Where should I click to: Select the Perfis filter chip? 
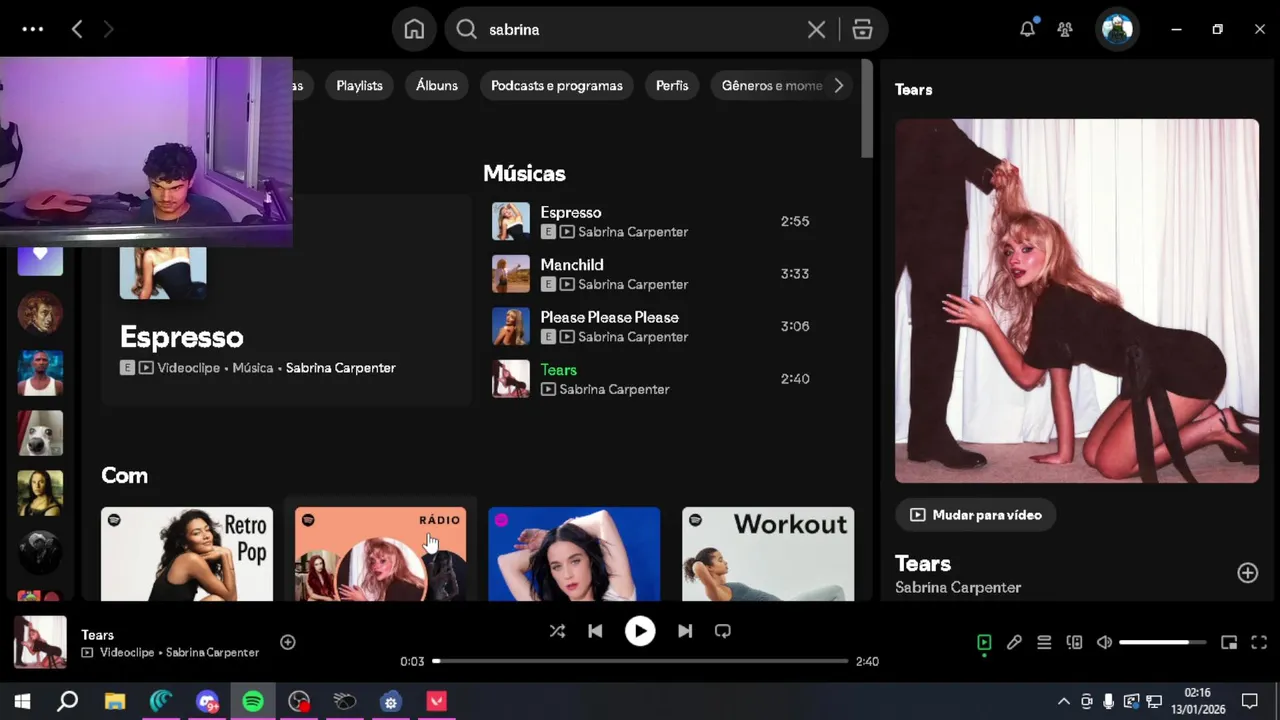(x=672, y=85)
